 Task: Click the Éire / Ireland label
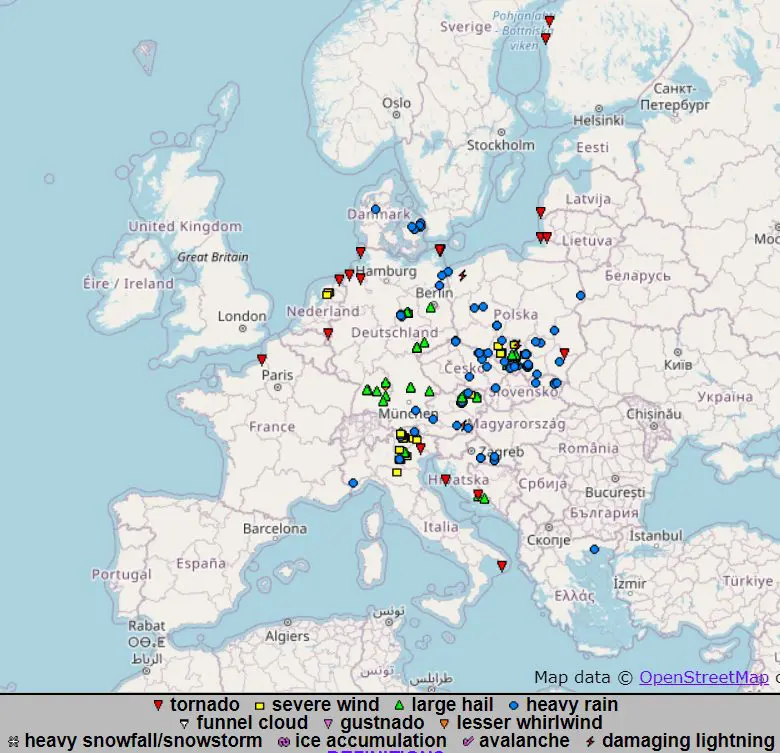click(128, 283)
